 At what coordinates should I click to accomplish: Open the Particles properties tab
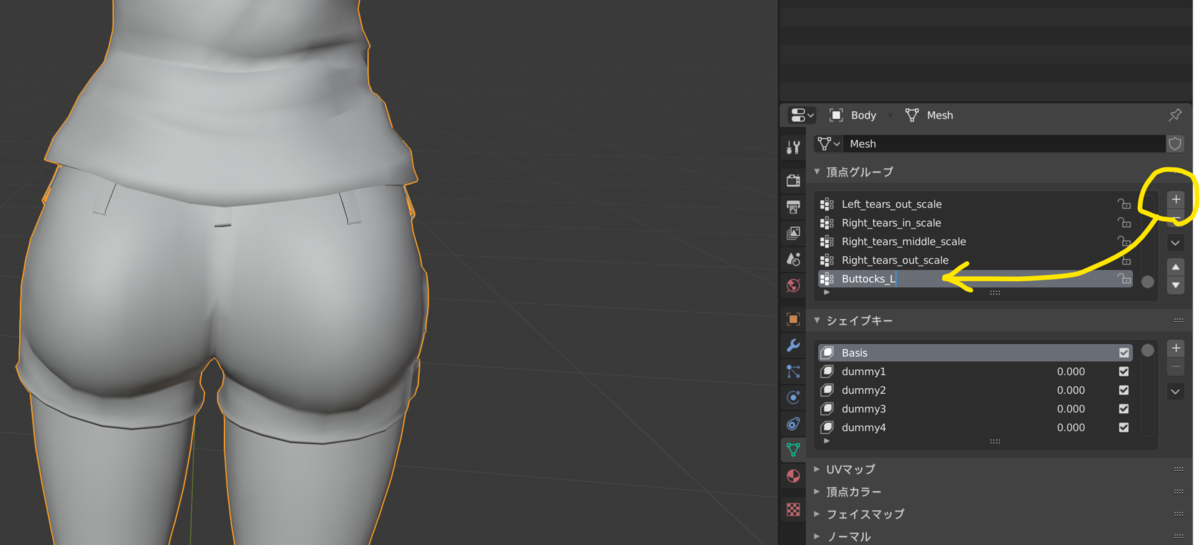[x=793, y=371]
